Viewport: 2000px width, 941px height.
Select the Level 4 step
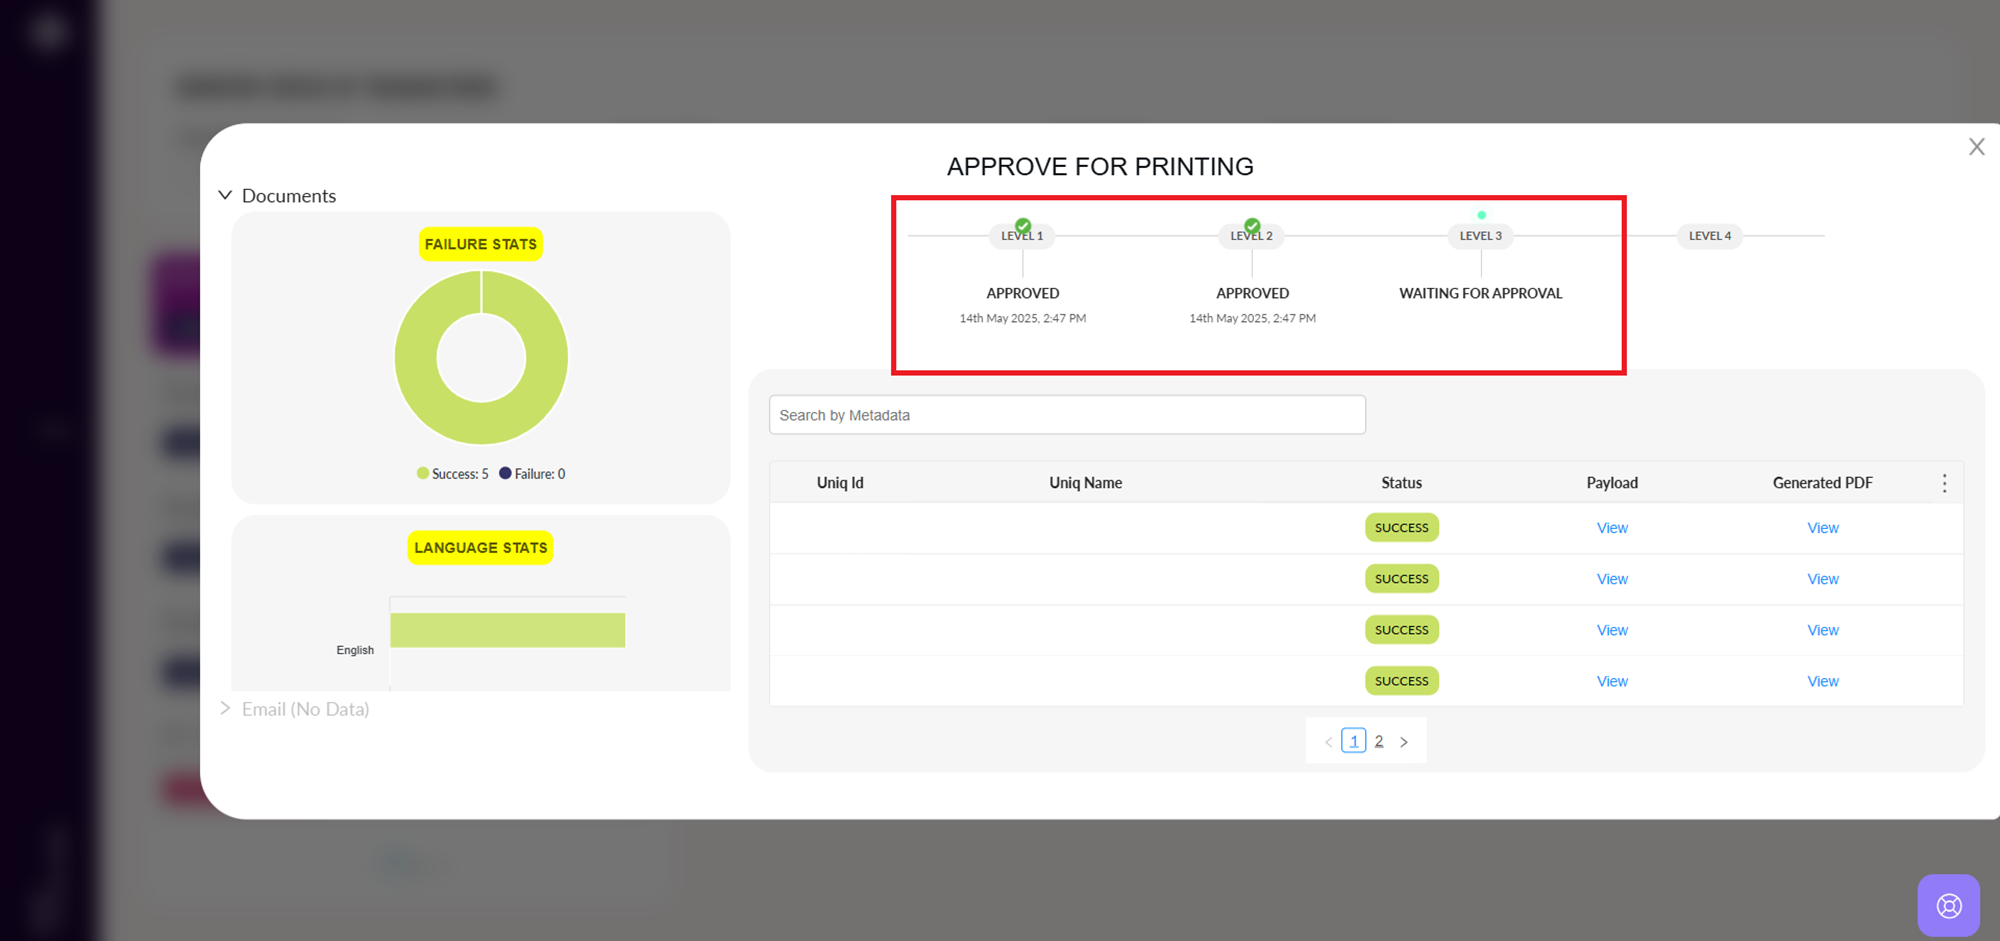(x=1709, y=236)
